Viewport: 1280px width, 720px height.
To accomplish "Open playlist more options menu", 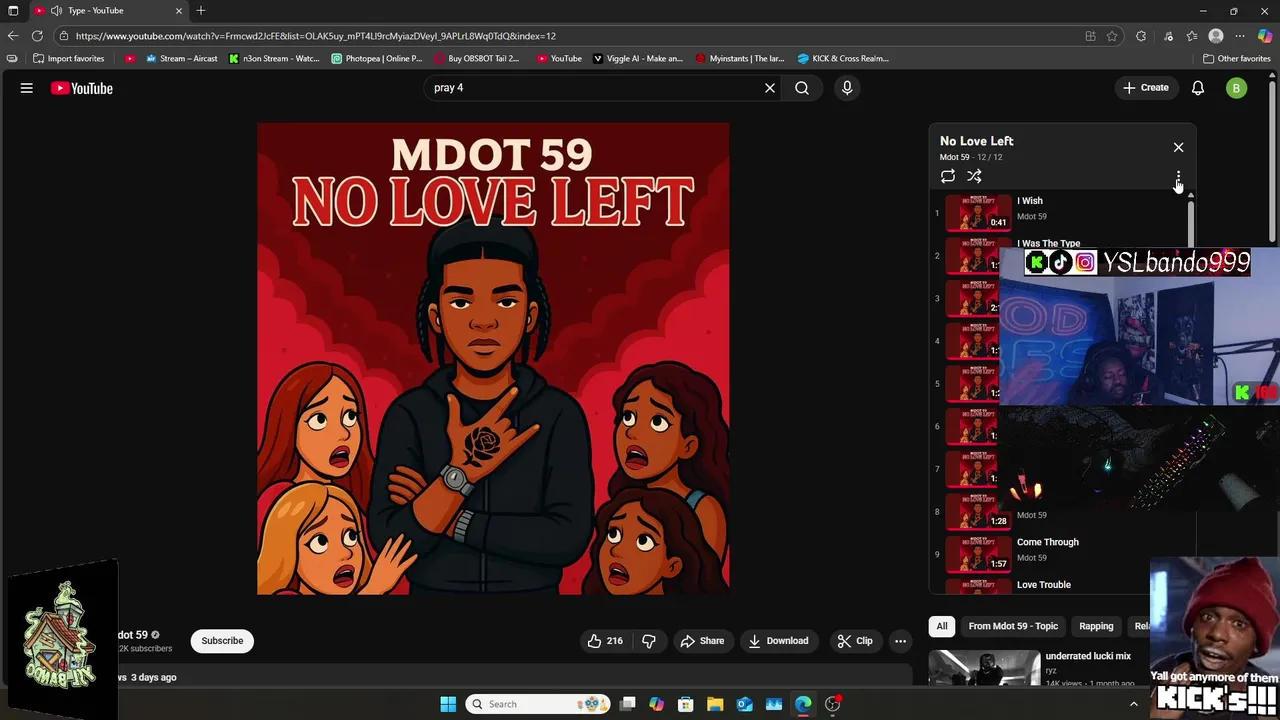I will click(x=1178, y=177).
